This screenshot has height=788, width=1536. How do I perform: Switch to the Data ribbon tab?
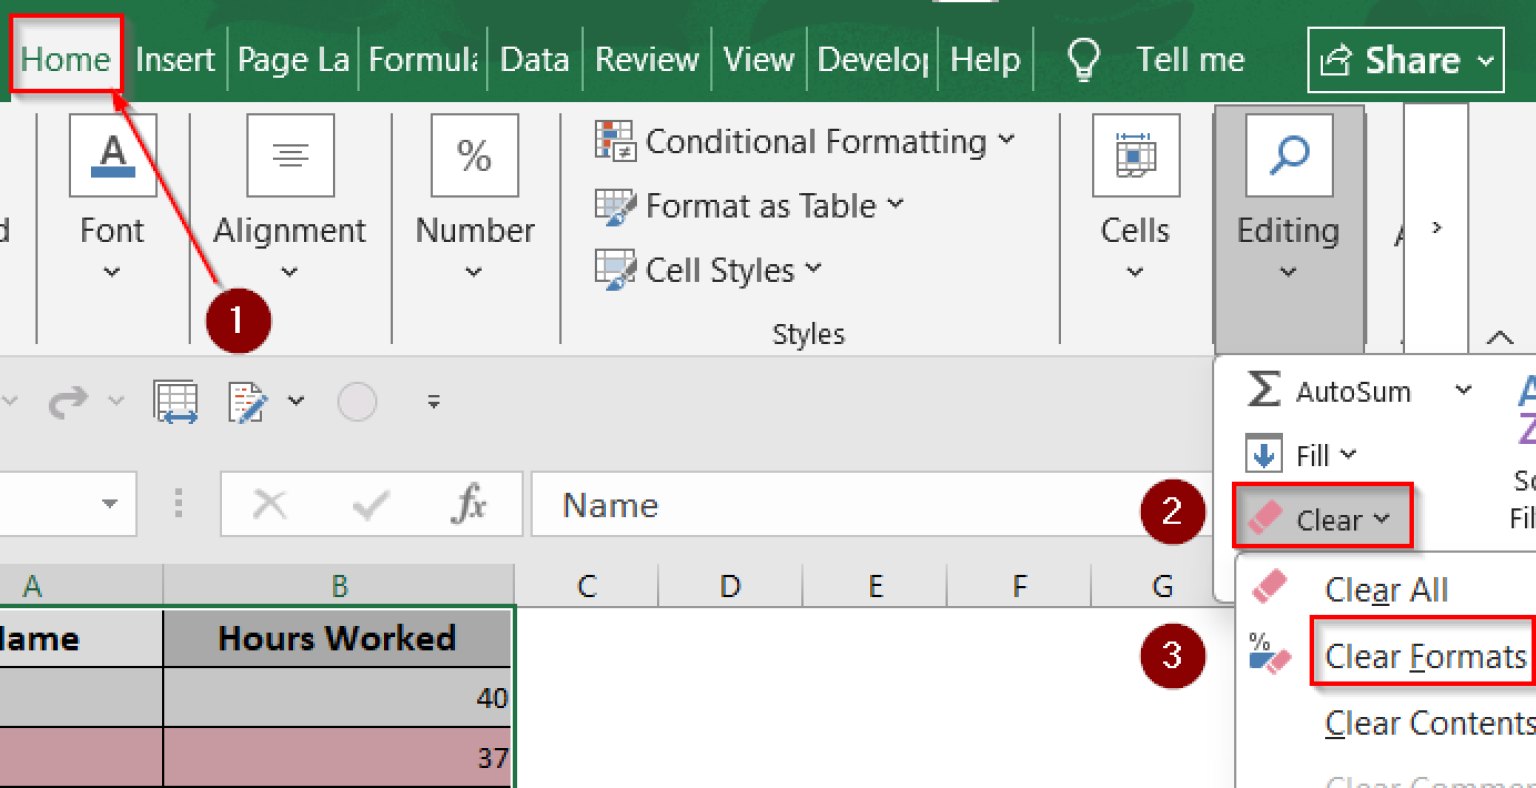pyautogui.click(x=535, y=59)
